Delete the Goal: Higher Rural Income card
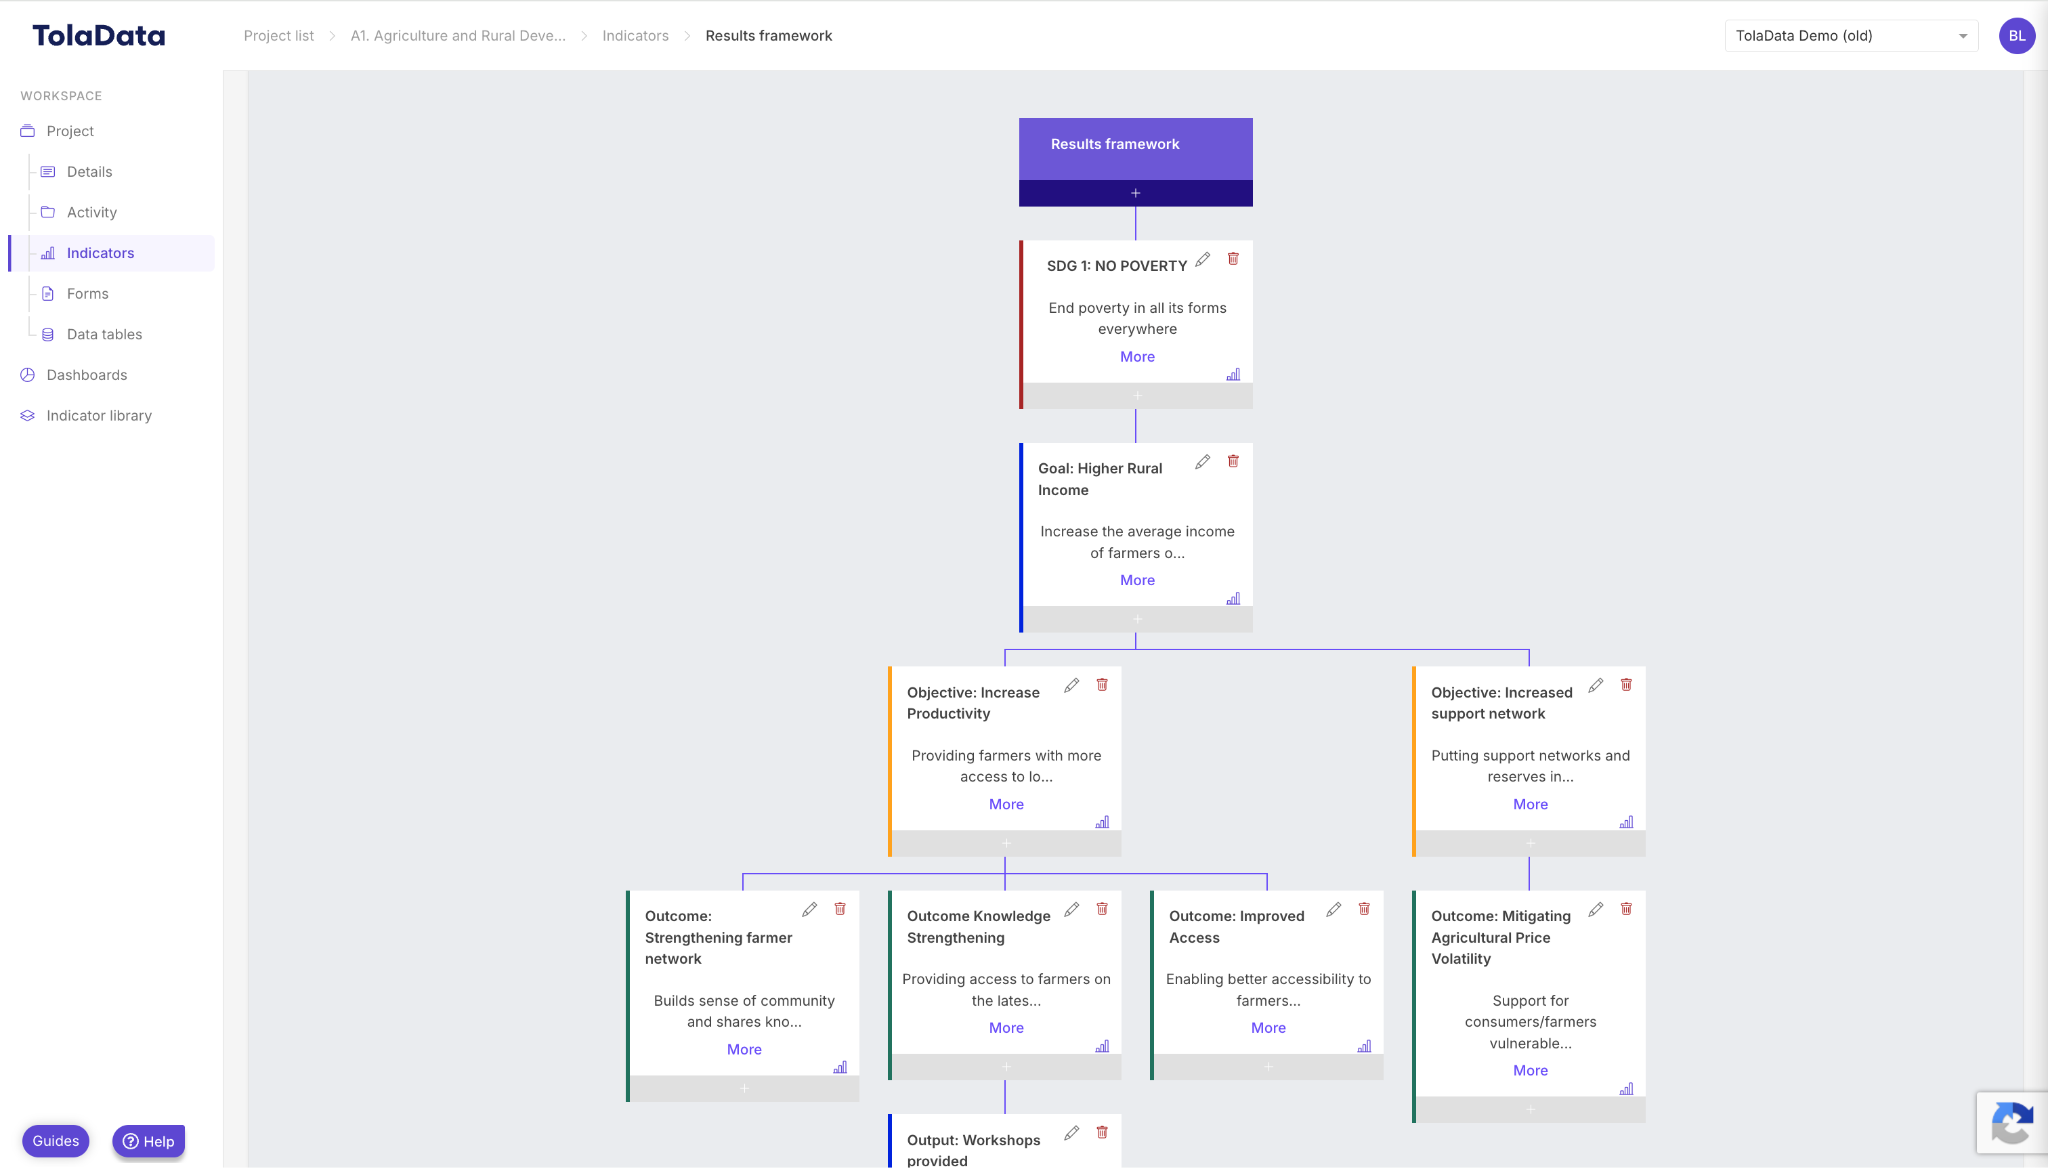The image size is (2048, 1168). tap(1233, 462)
